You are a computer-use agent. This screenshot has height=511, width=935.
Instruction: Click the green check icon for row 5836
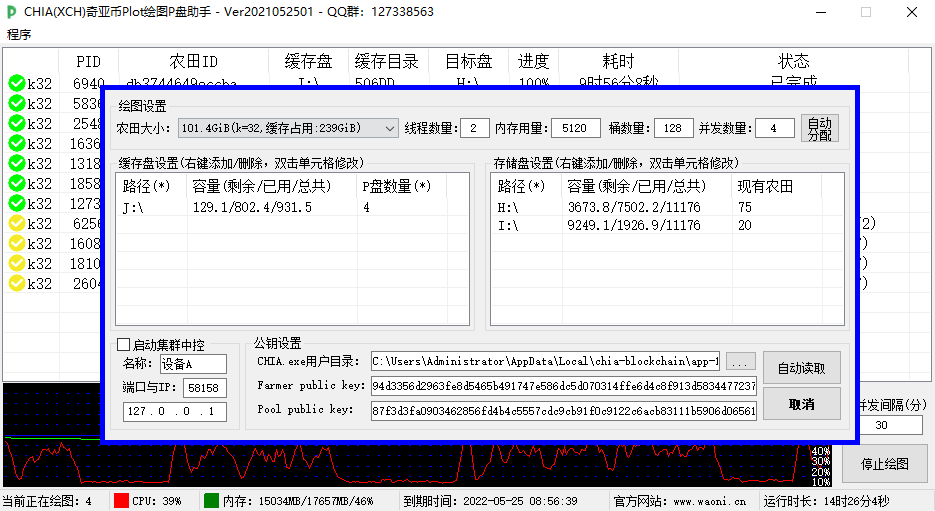pyautogui.click(x=17, y=104)
